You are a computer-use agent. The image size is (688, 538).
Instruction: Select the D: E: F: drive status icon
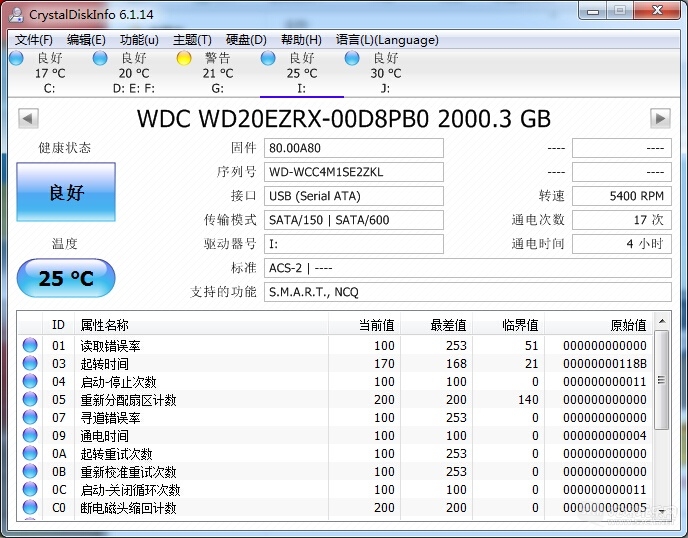100,58
